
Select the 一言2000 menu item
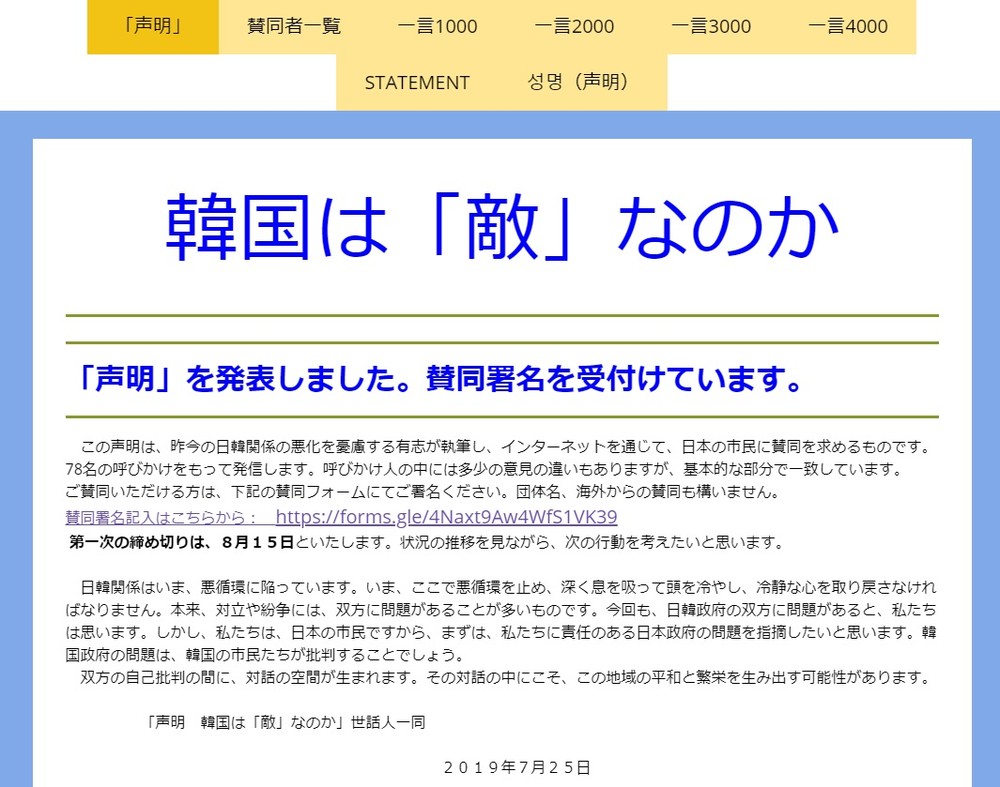pyautogui.click(x=574, y=26)
